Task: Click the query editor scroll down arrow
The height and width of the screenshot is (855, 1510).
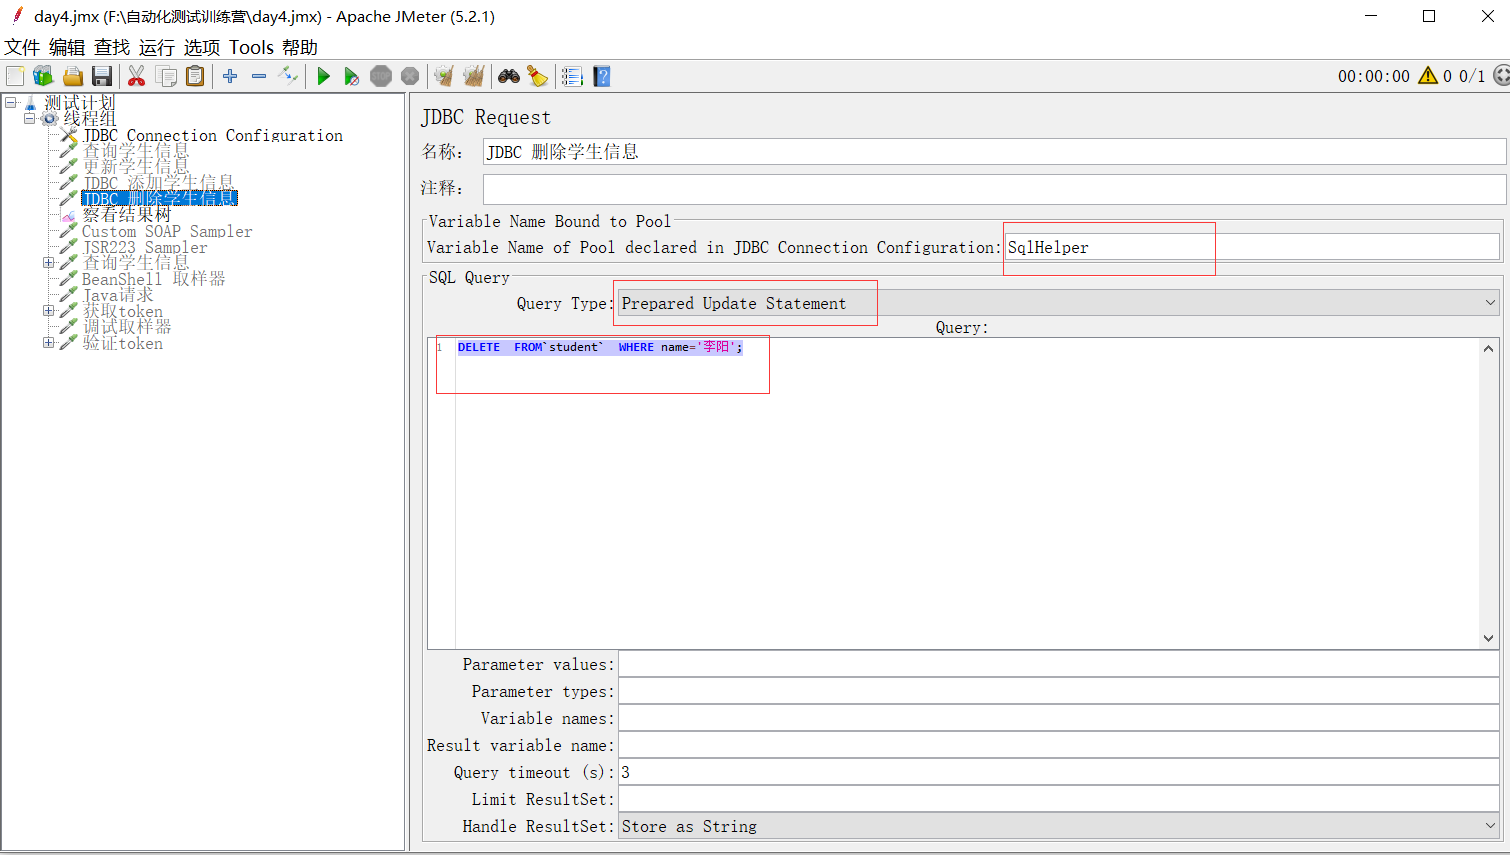Action: (1488, 638)
